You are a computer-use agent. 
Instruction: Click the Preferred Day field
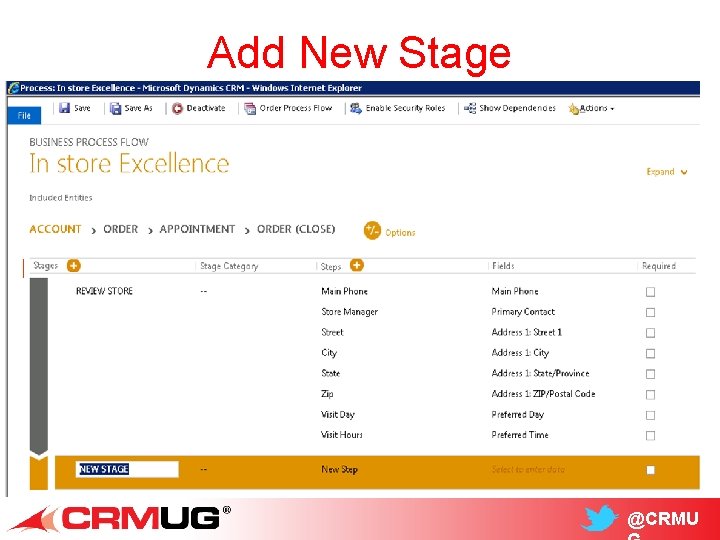[518, 415]
